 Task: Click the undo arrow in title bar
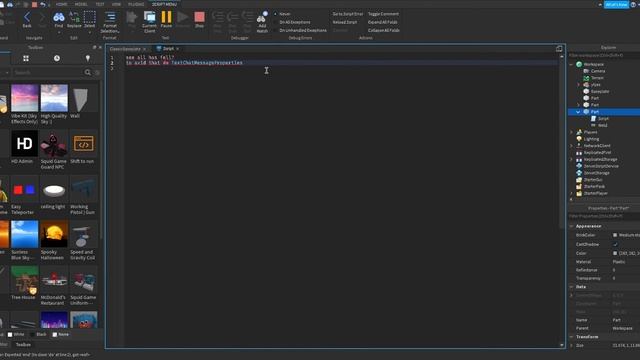pos(42,4)
